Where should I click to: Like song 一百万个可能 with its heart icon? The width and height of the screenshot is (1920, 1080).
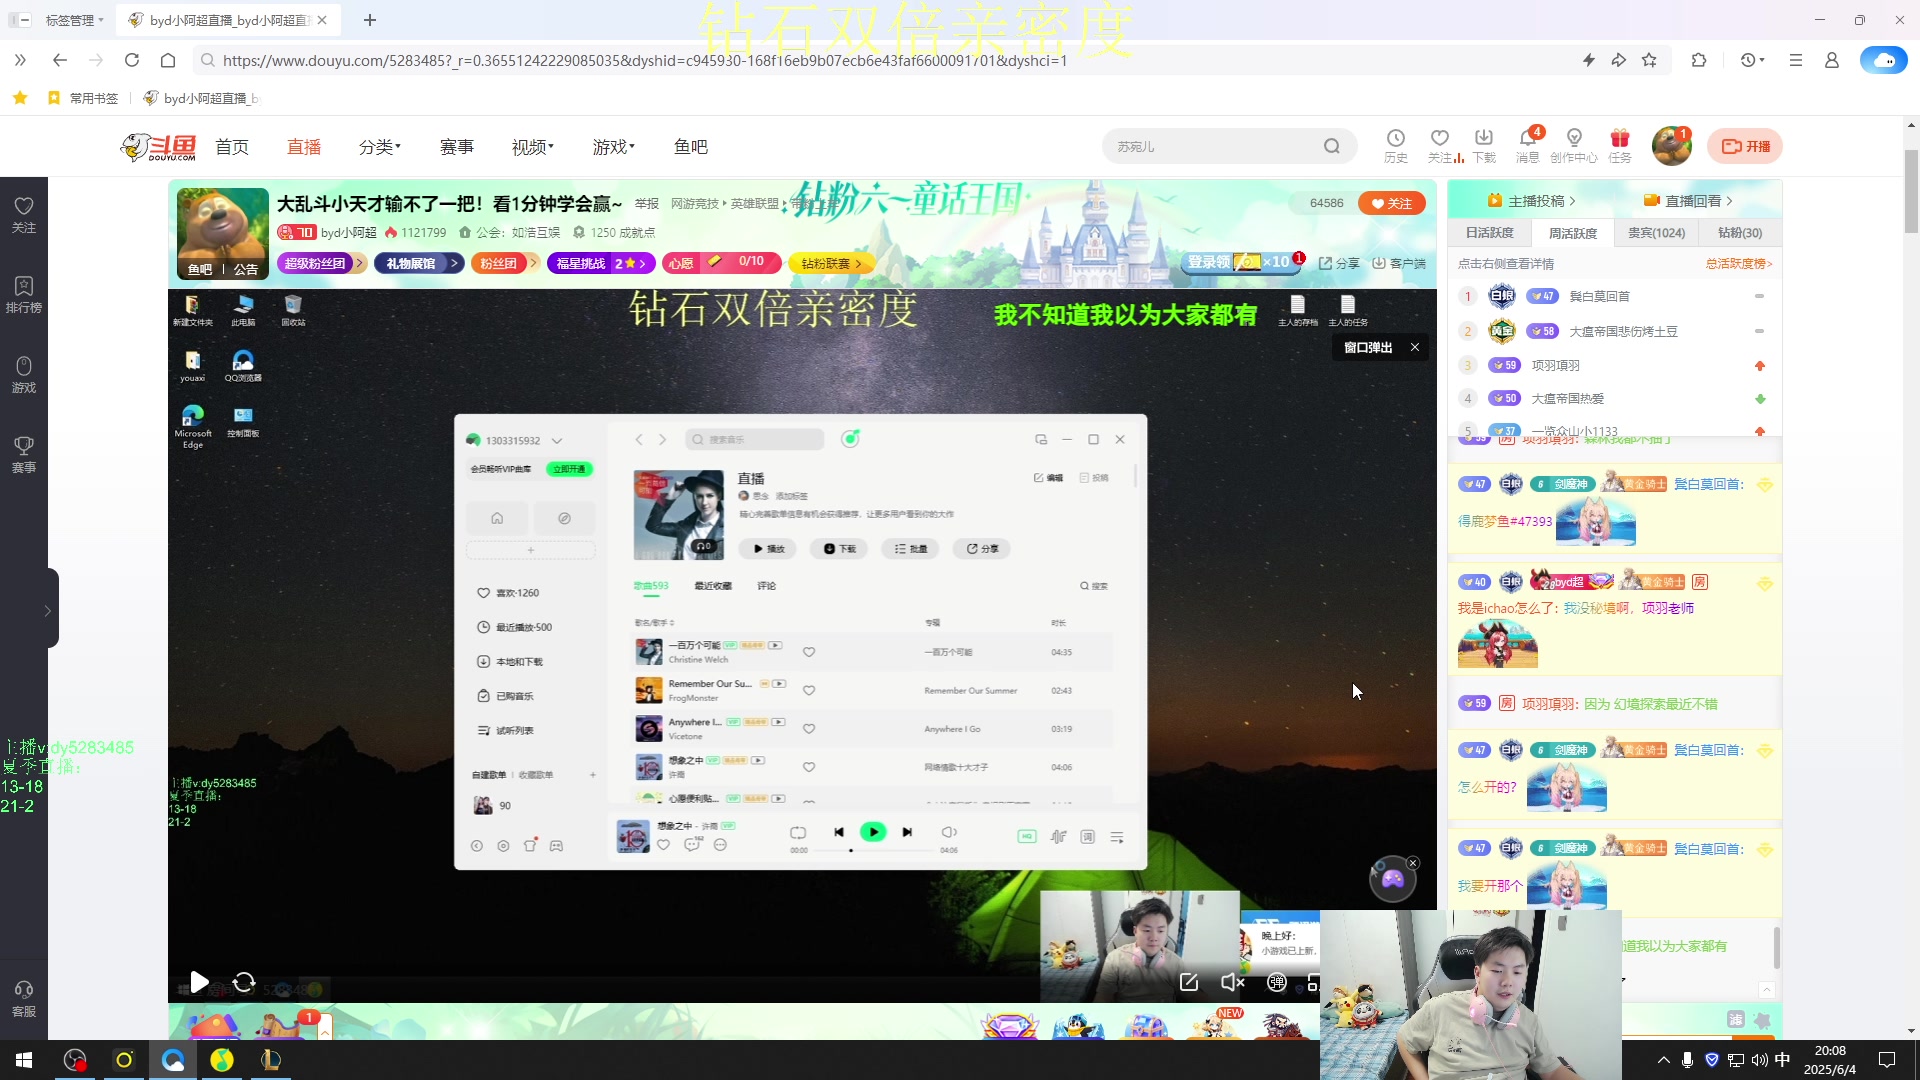tap(809, 652)
